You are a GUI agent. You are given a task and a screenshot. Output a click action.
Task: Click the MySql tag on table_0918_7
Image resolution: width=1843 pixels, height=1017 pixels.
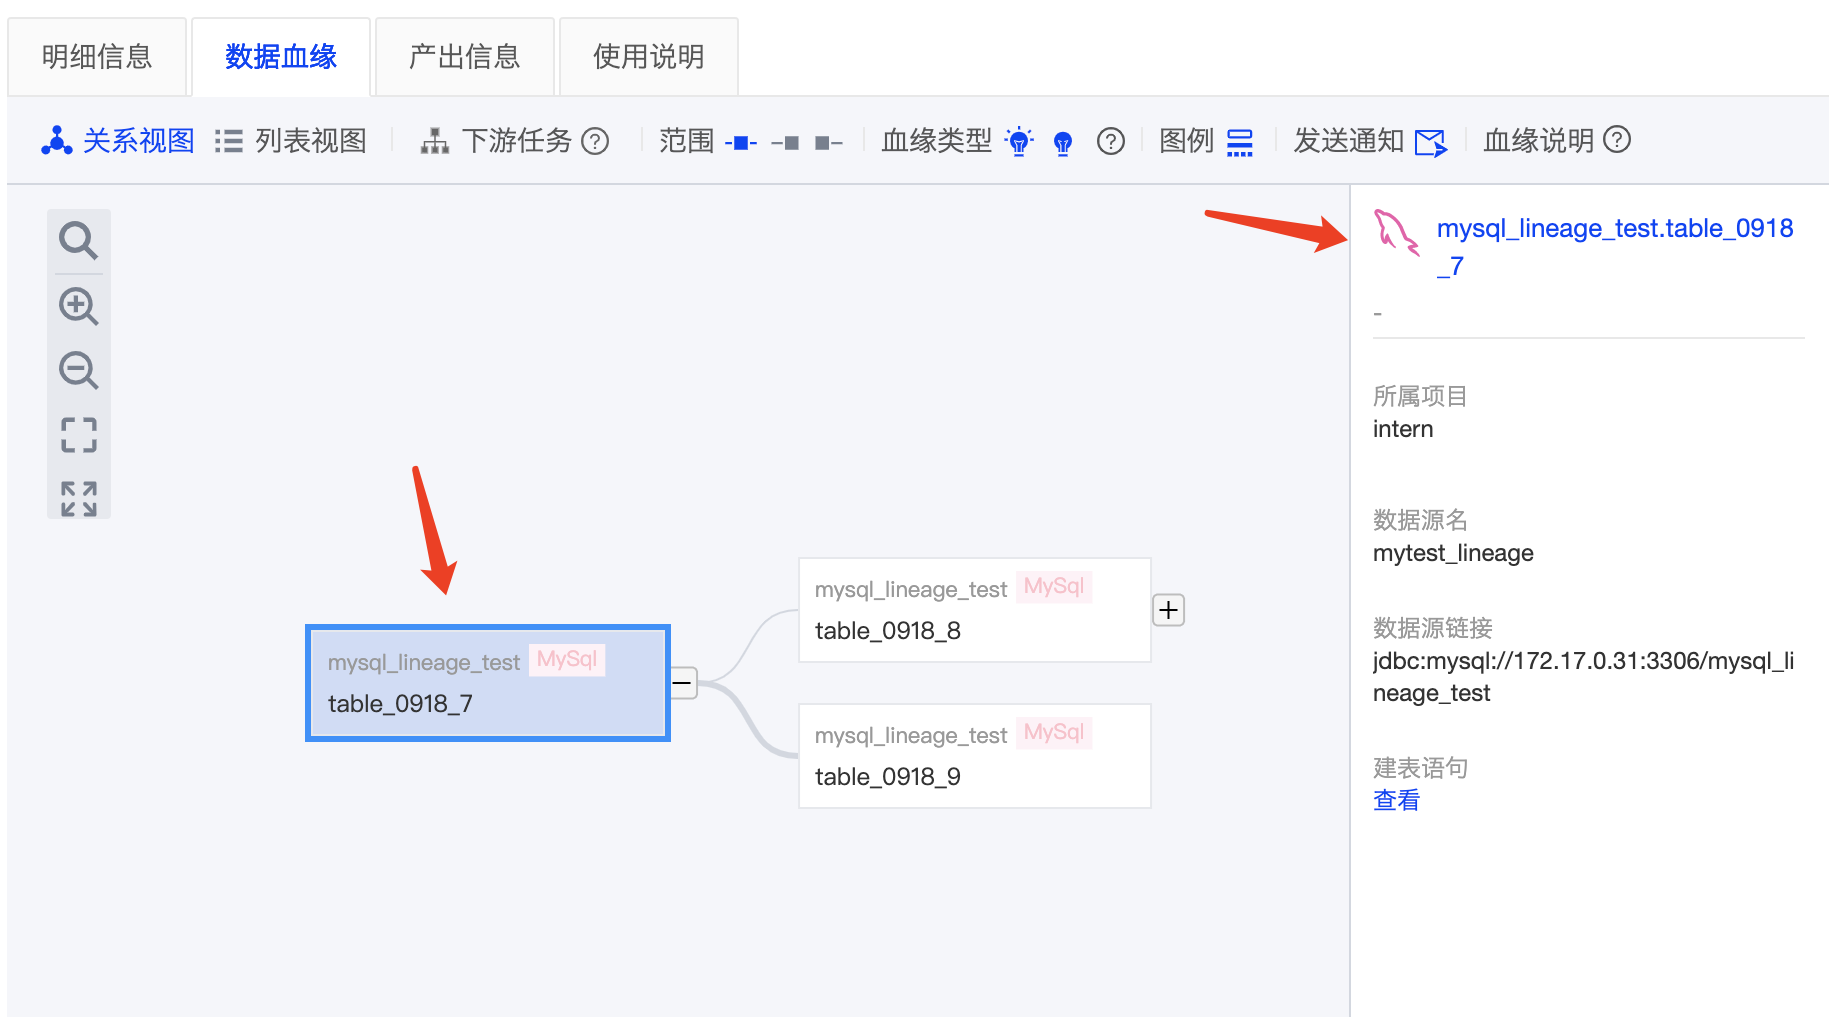(x=567, y=659)
